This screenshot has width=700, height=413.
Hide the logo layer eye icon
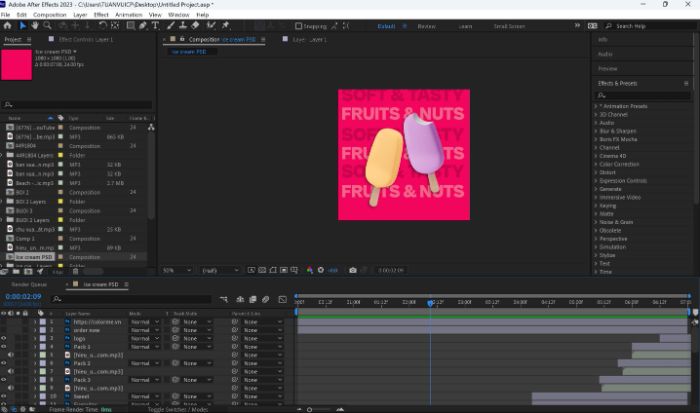click(4, 338)
